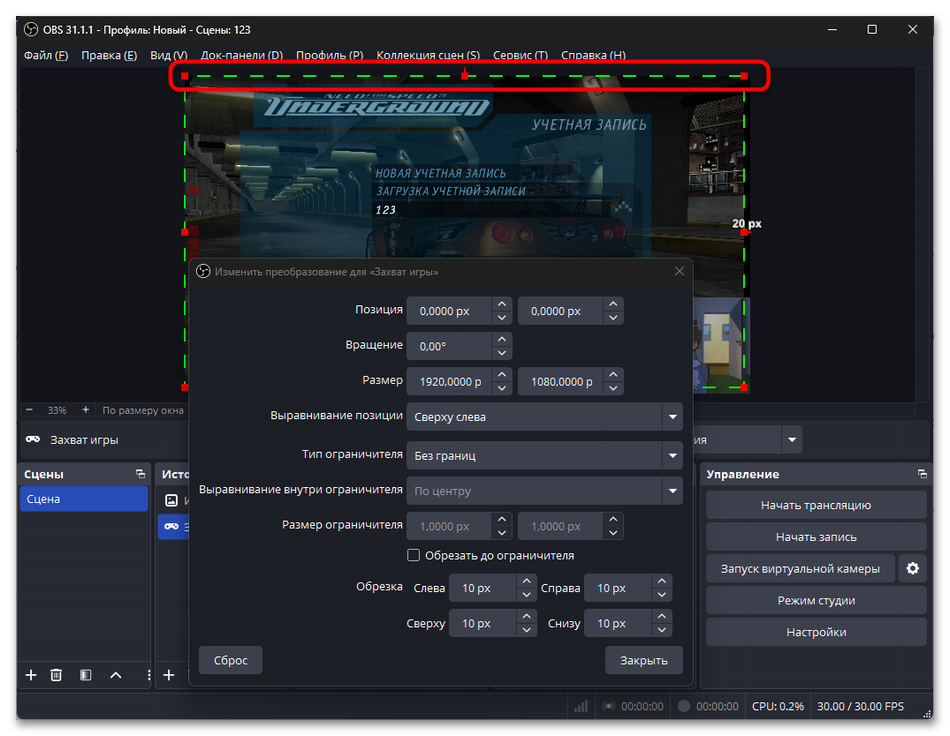Click the CPU: 0.2% status bar entry

click(x=778, y=706)
